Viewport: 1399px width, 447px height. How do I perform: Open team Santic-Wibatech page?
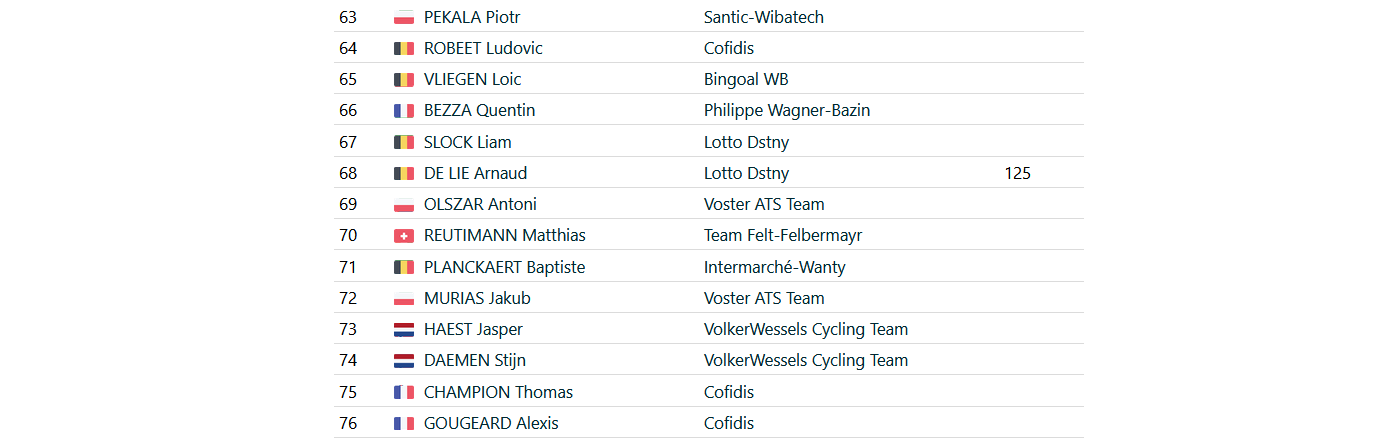click(764, 17)
